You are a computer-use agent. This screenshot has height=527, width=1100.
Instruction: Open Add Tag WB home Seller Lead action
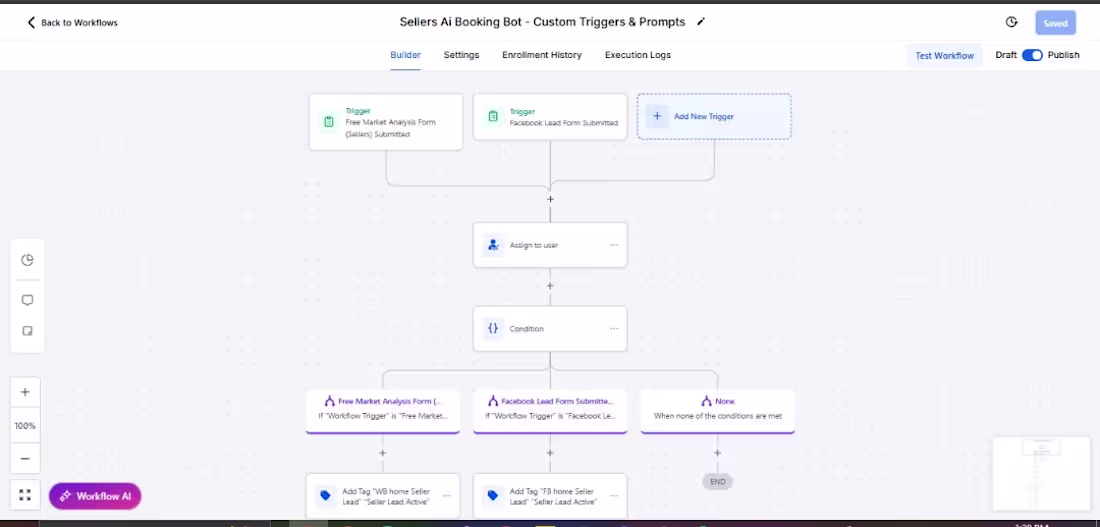click(x=382, y=496)
